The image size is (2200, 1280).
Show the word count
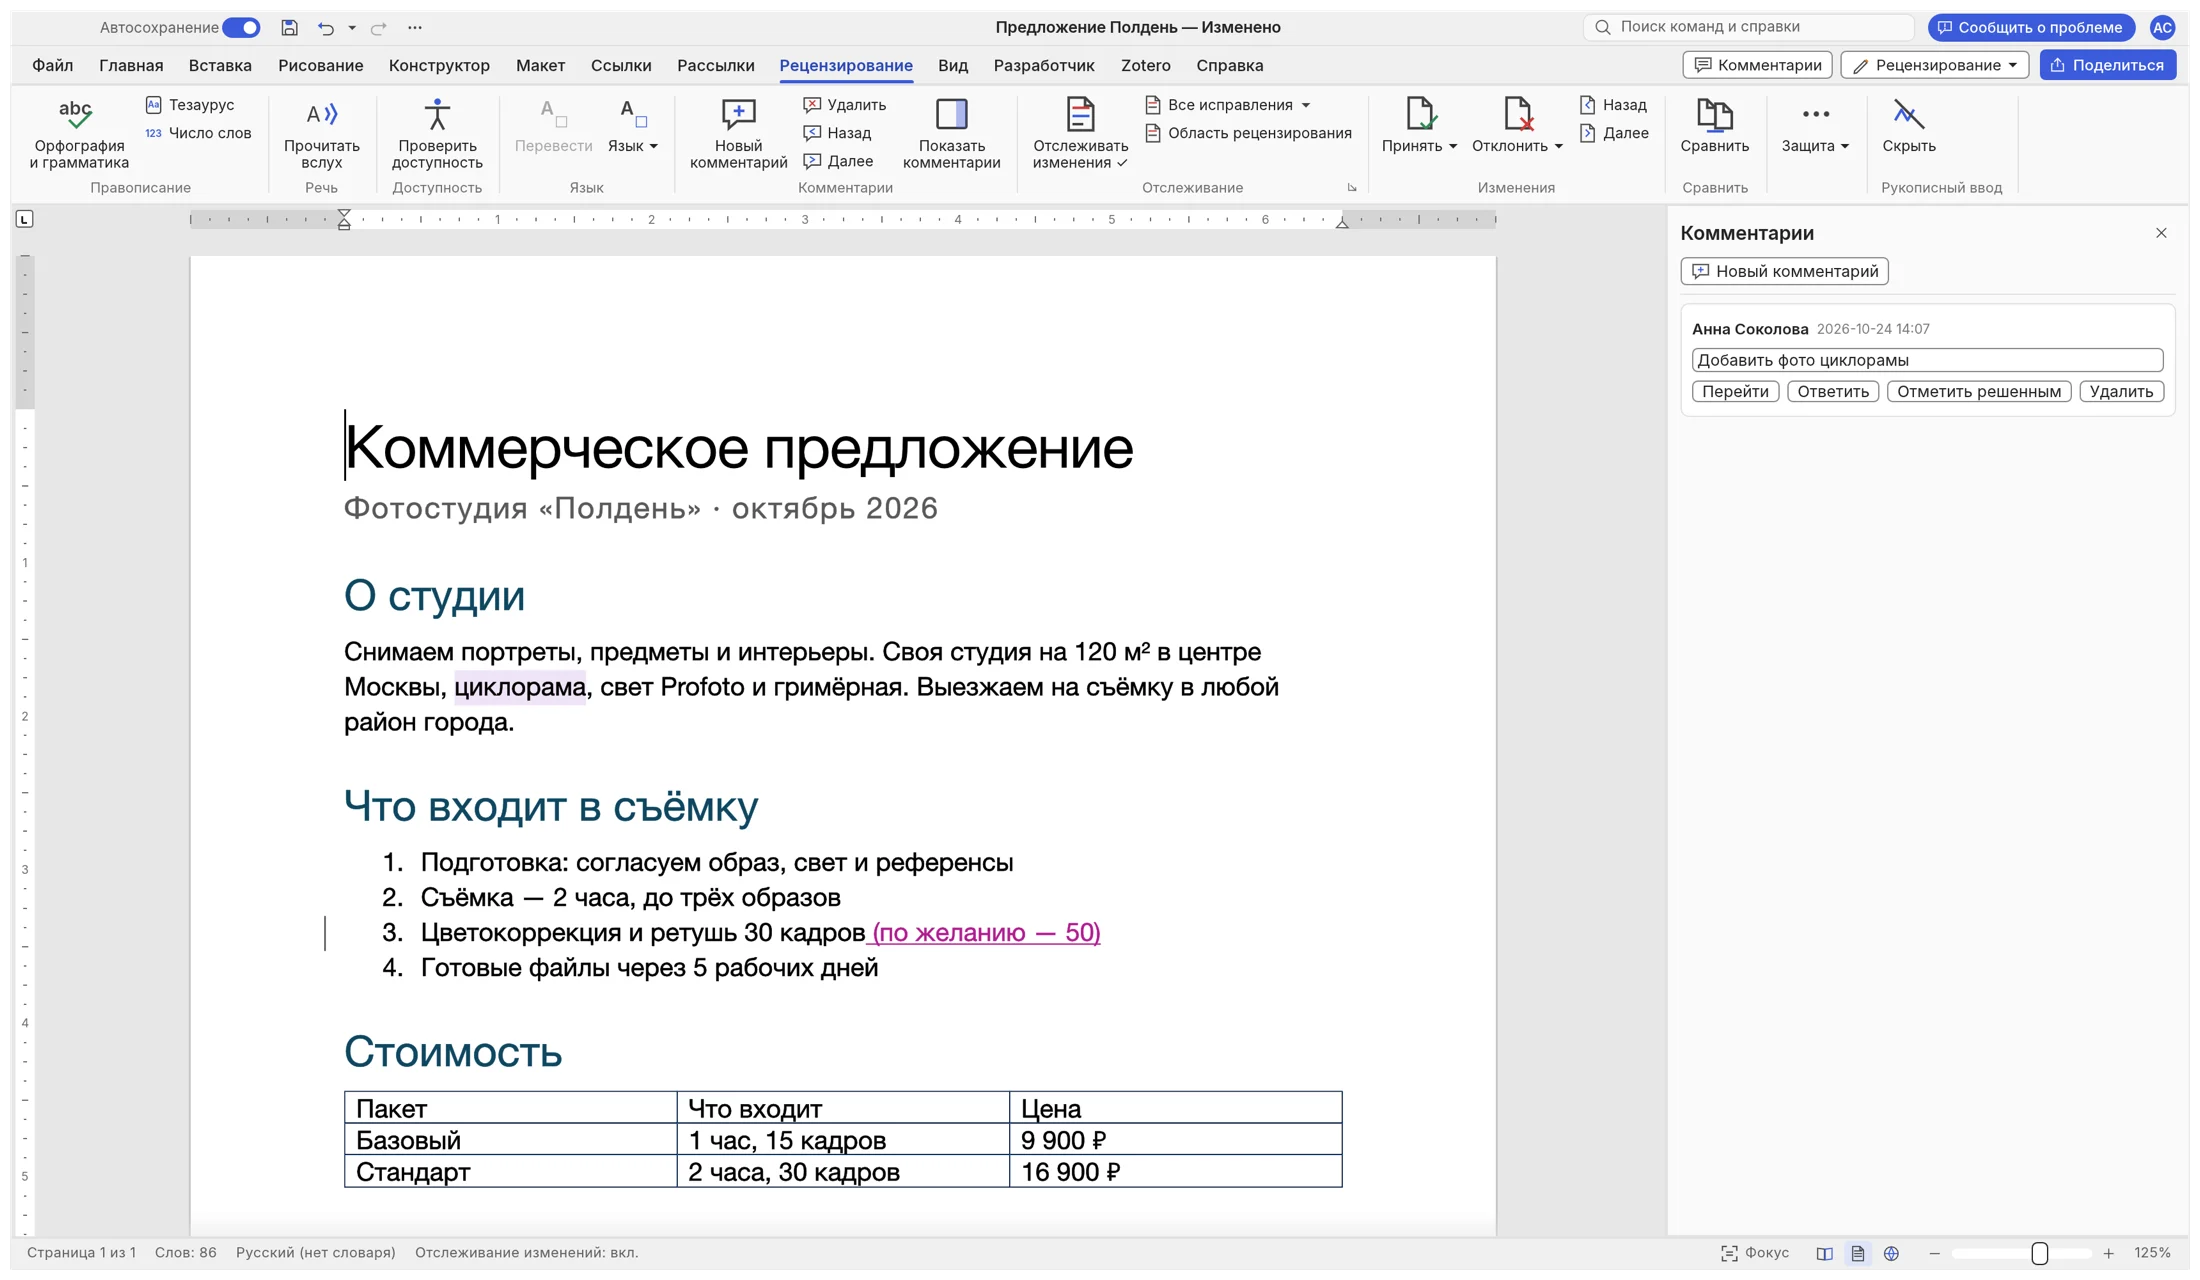point(198,133)
